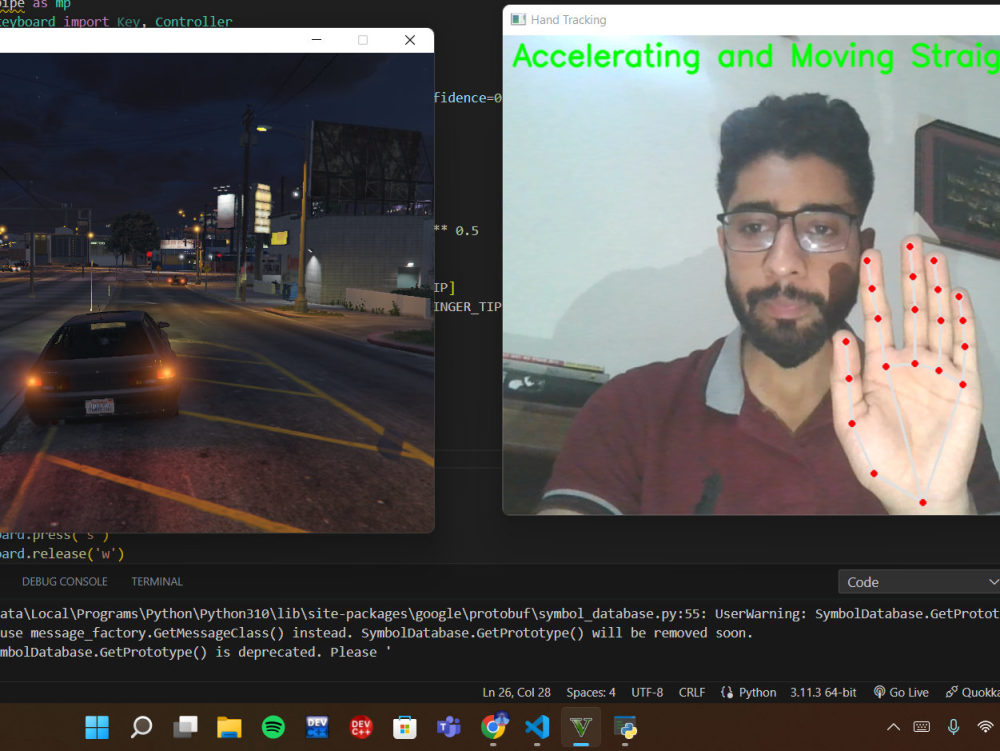
Task: Close the game window
Action: pos(410,40)
